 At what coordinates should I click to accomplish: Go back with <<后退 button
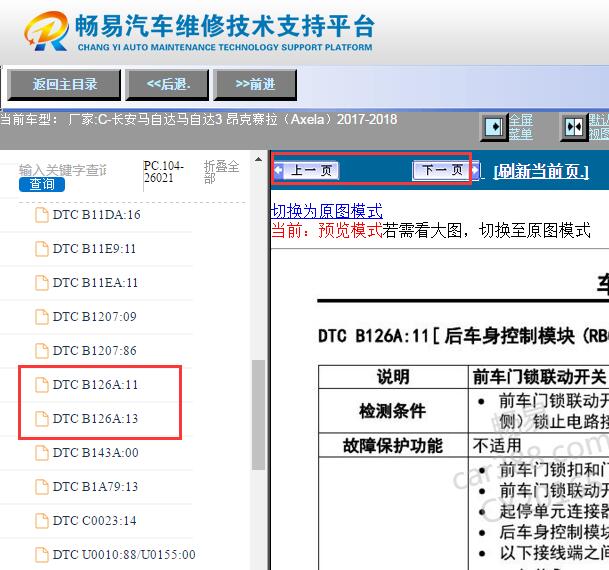[167, 84]
